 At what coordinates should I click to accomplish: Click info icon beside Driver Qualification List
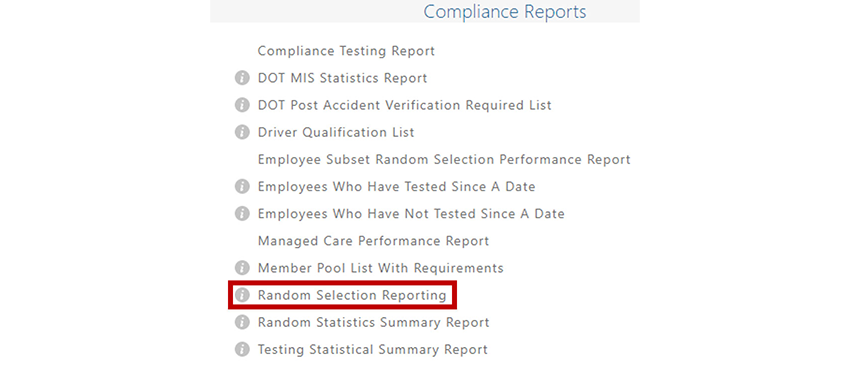(242, 132)
